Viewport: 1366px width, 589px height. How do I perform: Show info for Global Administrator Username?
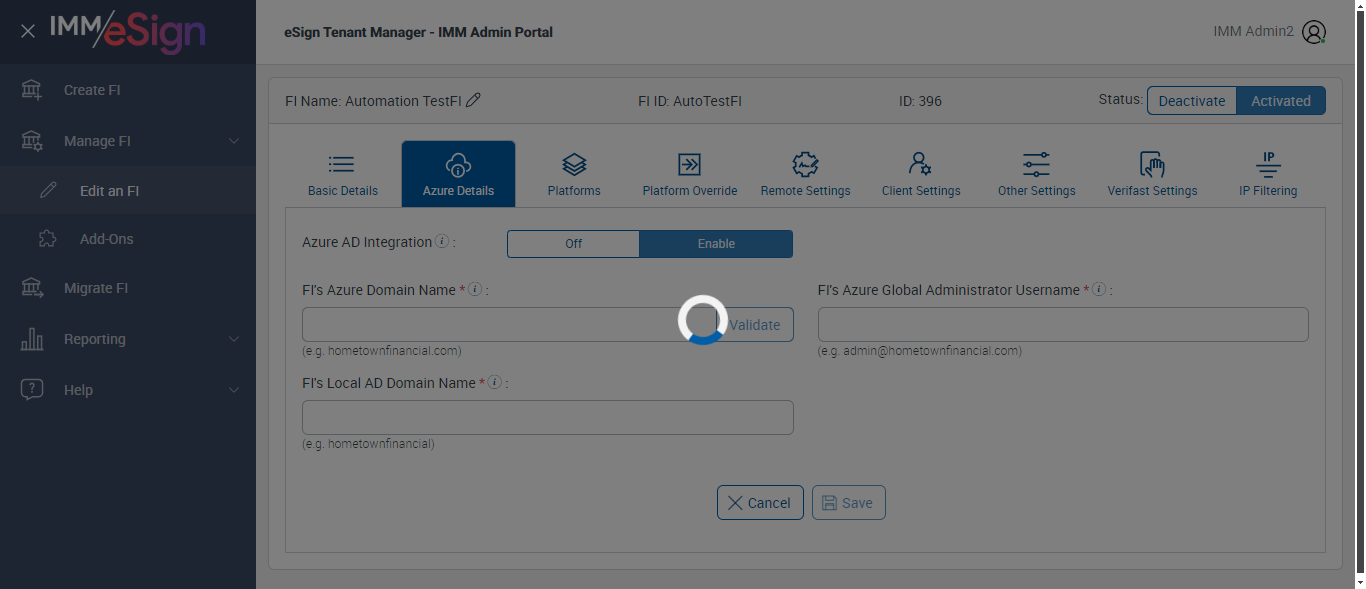point(1098,290)
